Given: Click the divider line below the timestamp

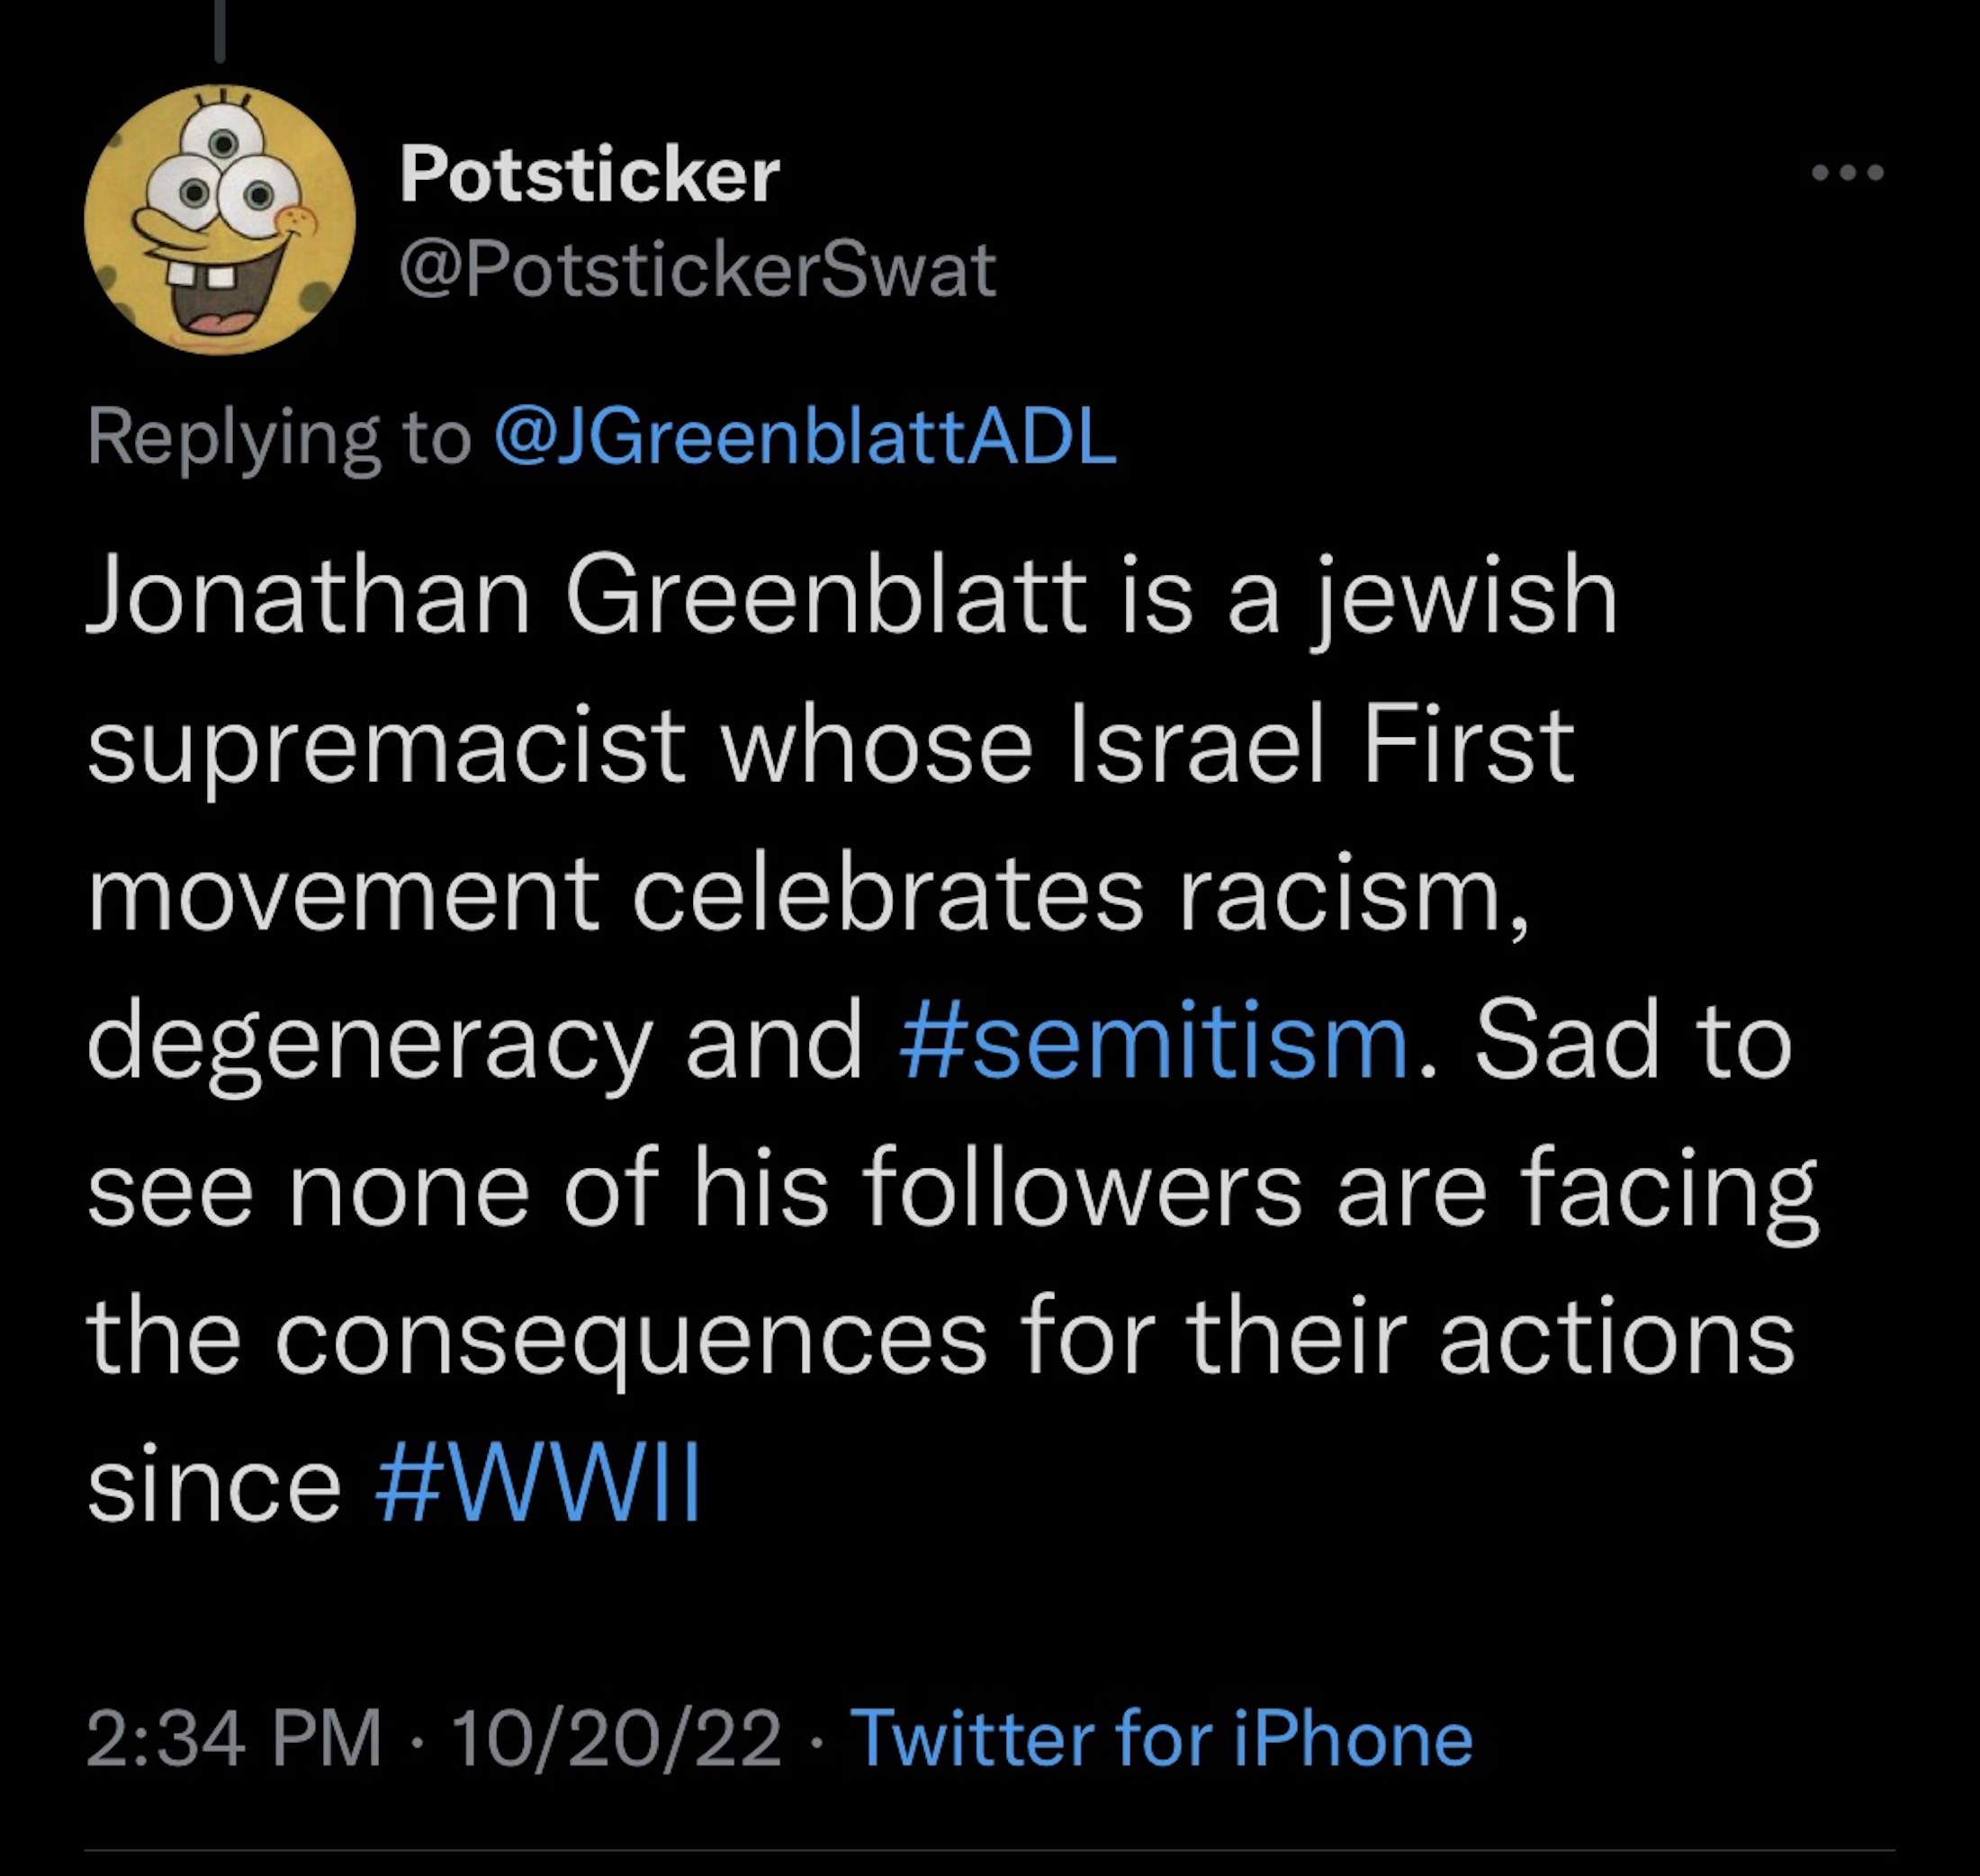Looking at the screenshot, I should [990, 1850].
